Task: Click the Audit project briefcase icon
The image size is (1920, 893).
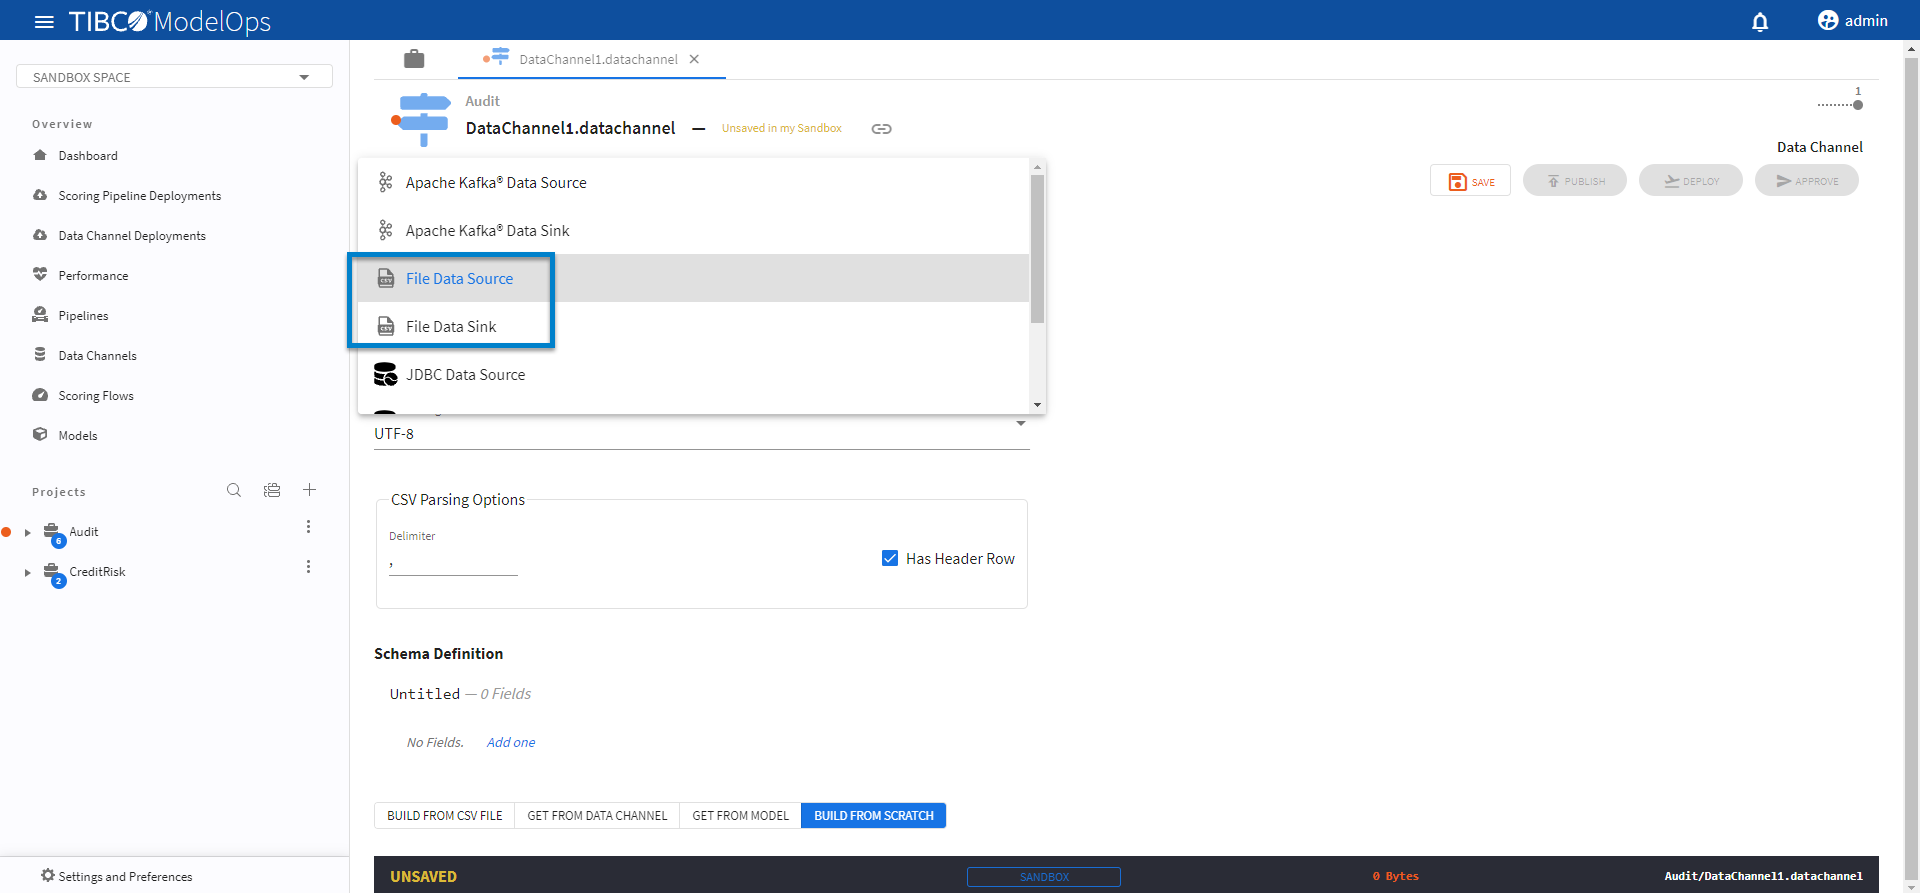Action: (52, 532)
